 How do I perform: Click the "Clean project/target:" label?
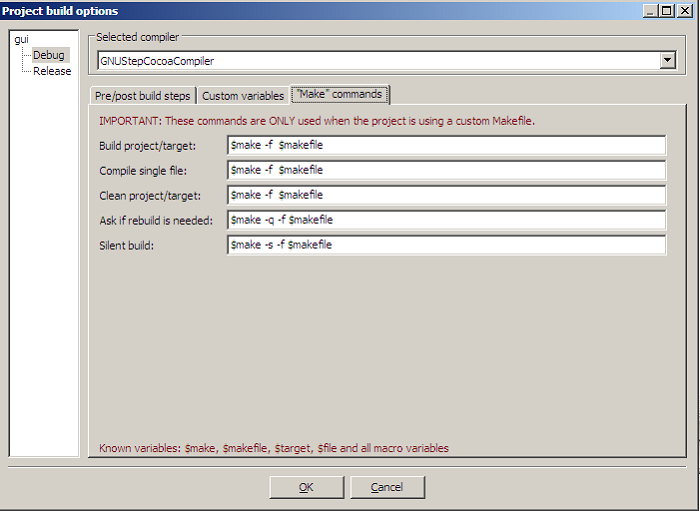point(150,196)
